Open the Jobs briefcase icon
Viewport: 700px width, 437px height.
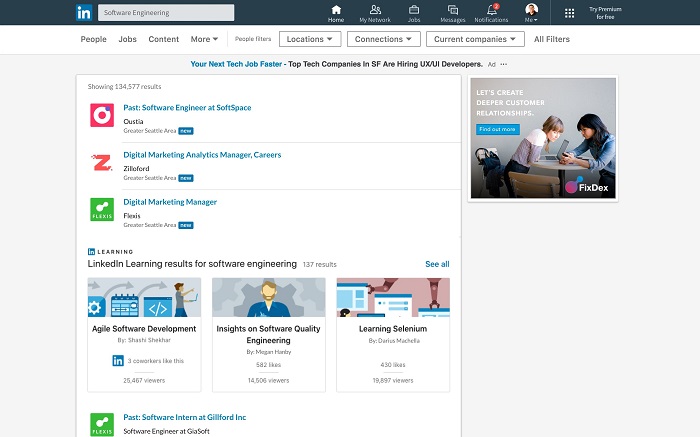[414, 10]
